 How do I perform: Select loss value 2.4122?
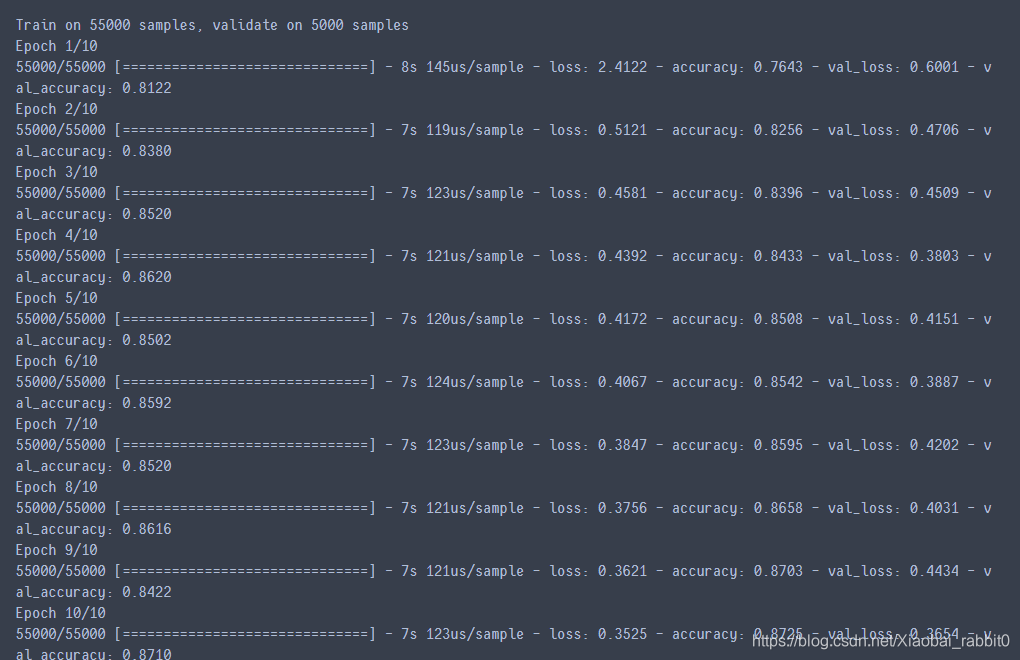[623, 67]
